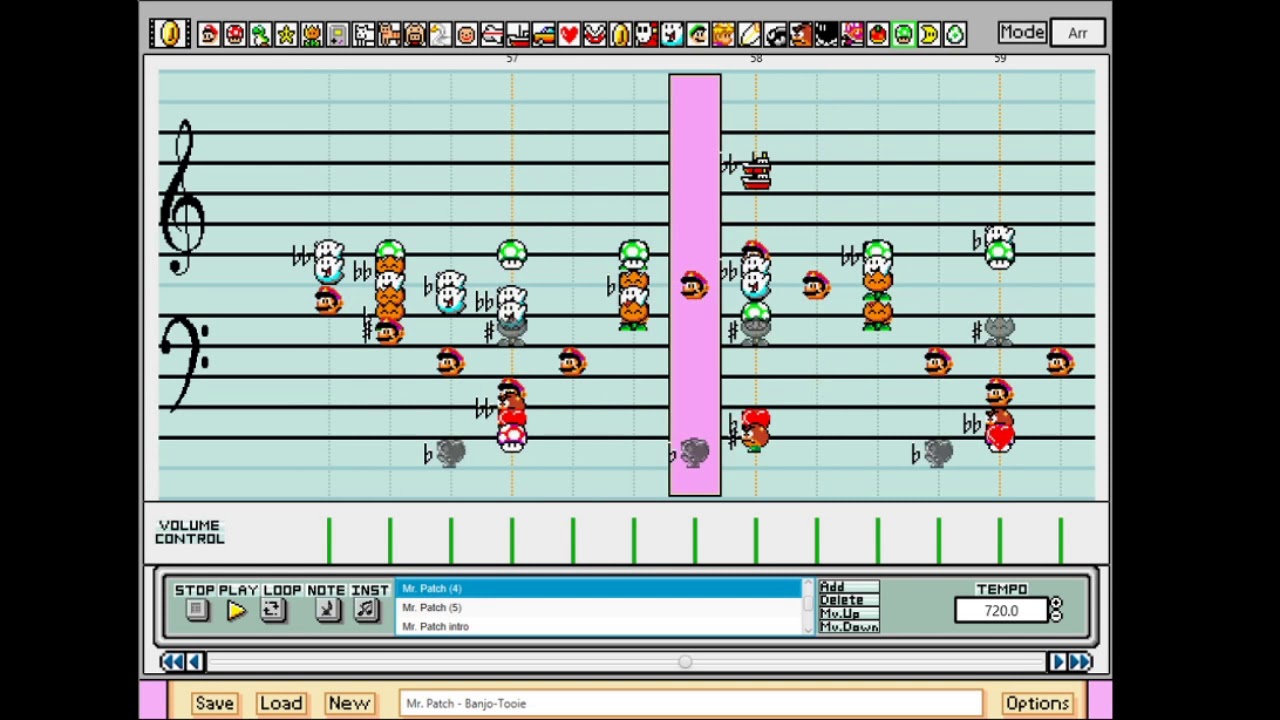Click the Load button
1280x720 pixels.
tap(281, 703)
